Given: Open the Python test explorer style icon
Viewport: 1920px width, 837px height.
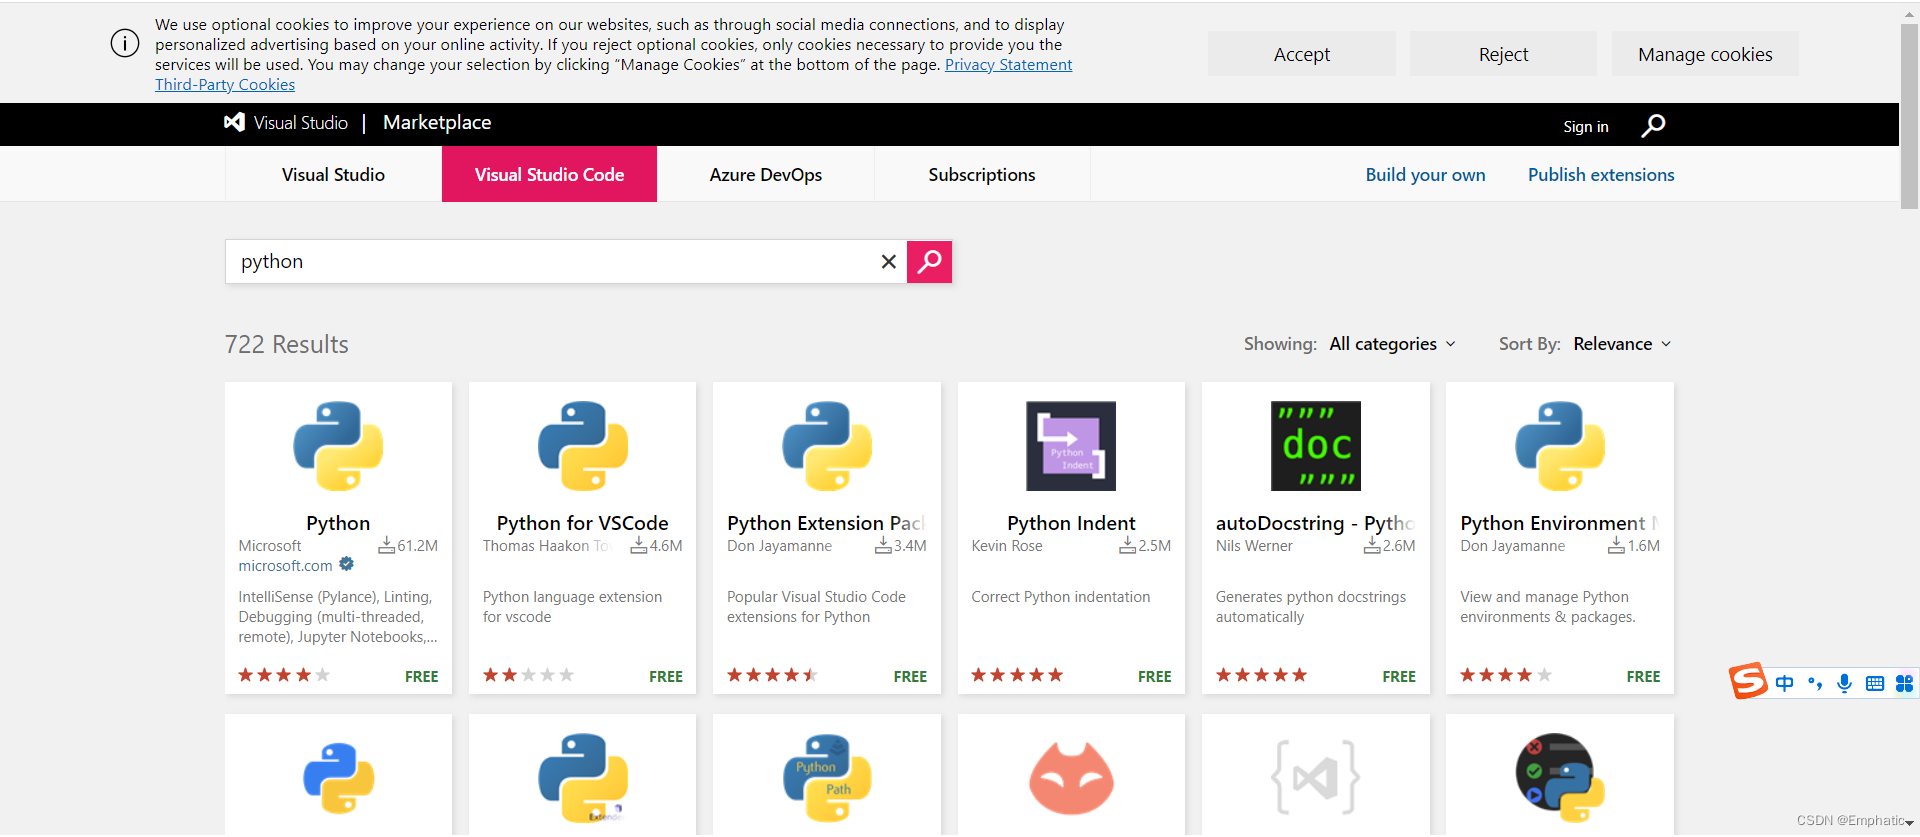Looking at the screenshot, I should coord(1560,778).
